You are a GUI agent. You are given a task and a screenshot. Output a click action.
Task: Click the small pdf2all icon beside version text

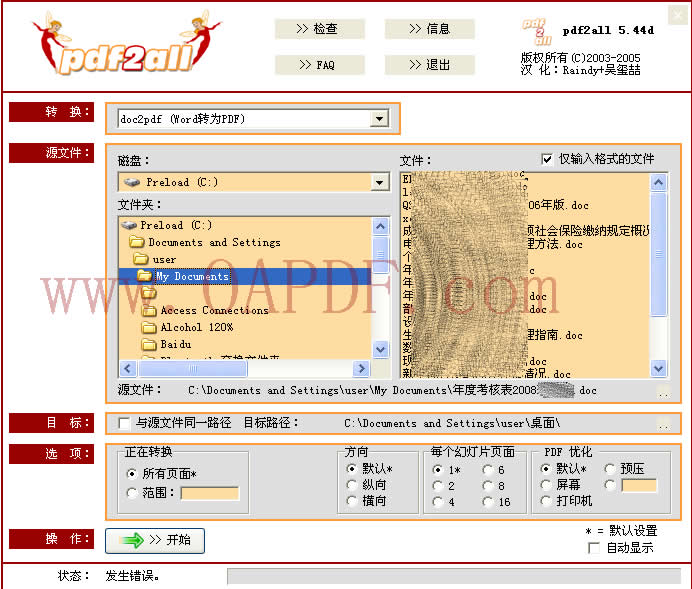coord(537,32)
